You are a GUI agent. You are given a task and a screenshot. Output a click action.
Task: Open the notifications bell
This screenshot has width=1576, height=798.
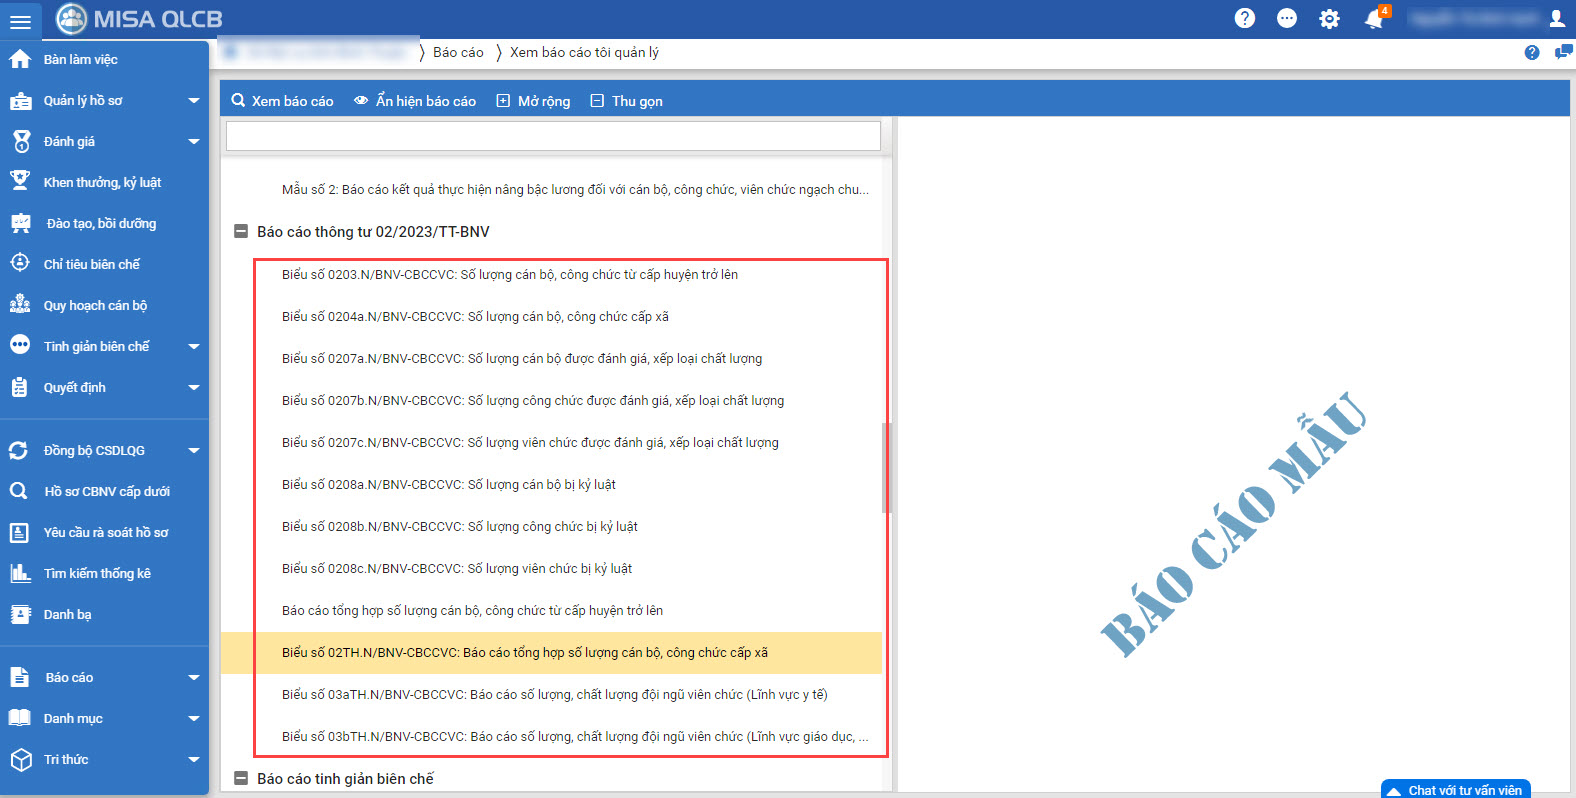point(1375,18)
